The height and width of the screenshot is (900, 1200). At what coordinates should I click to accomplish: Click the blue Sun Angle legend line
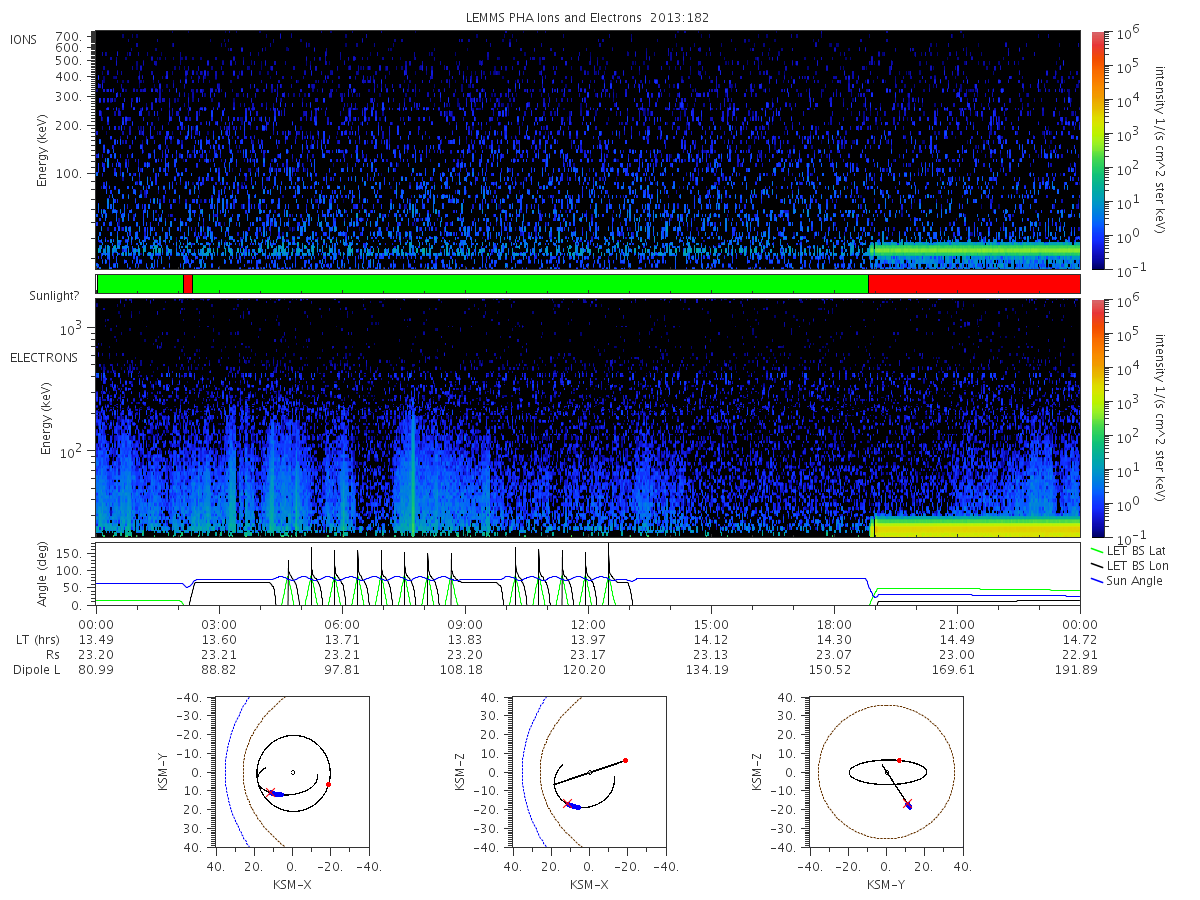[x=1098, y=580]
